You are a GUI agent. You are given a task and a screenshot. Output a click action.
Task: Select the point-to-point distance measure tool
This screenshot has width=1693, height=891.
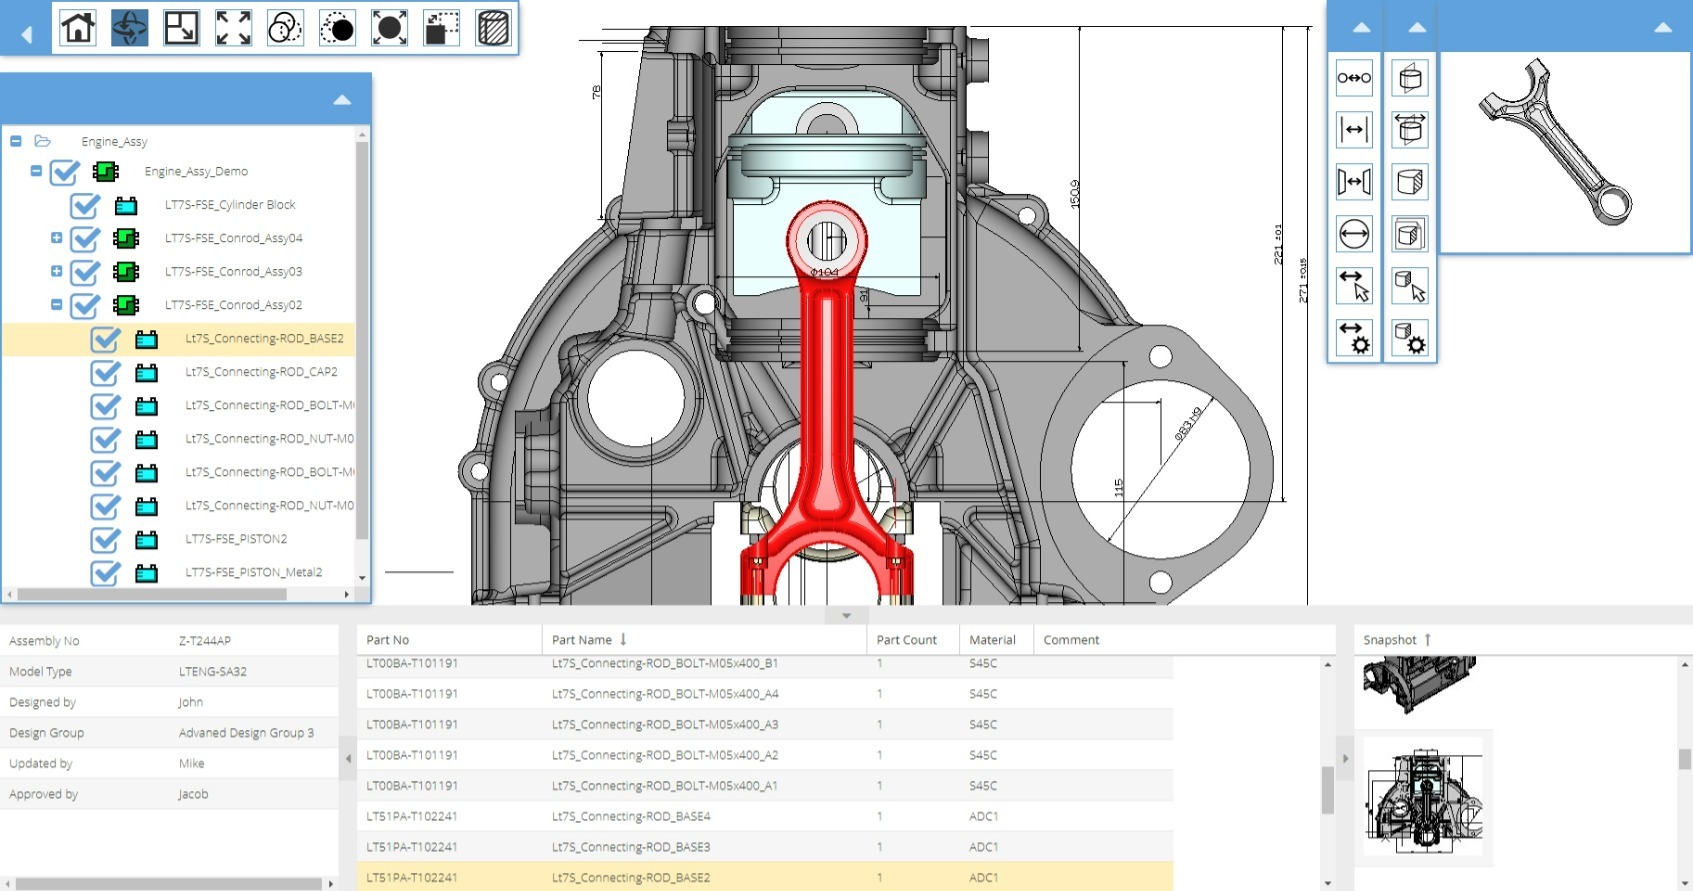(x=1354, y=78)
